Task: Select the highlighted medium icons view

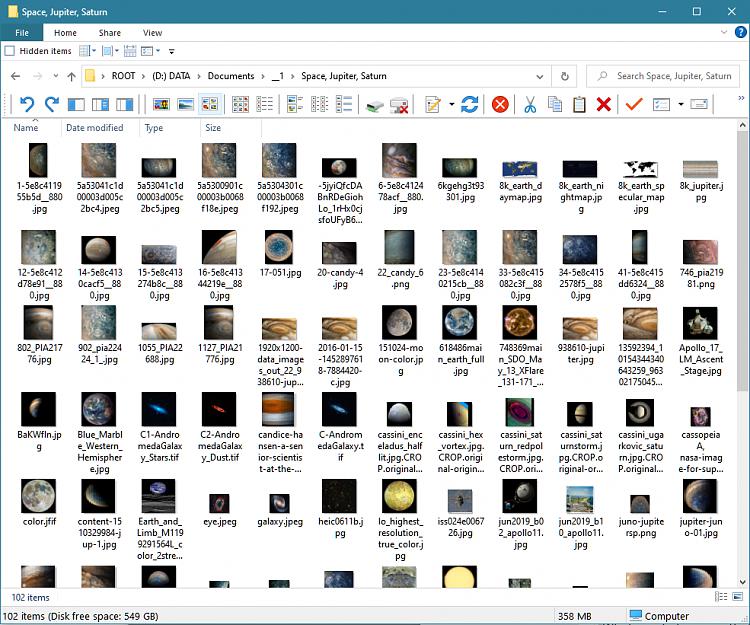Action: (210, 104)
